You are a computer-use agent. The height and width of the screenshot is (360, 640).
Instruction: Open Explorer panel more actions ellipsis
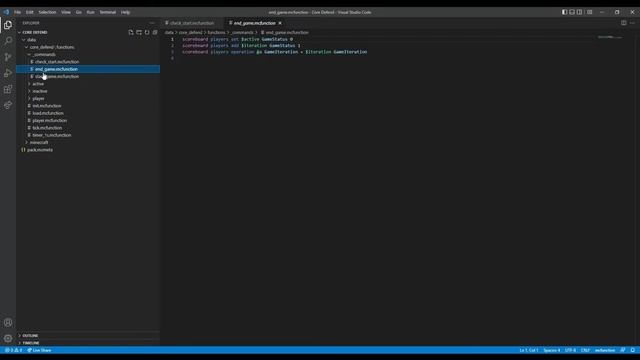pos(152,23)
